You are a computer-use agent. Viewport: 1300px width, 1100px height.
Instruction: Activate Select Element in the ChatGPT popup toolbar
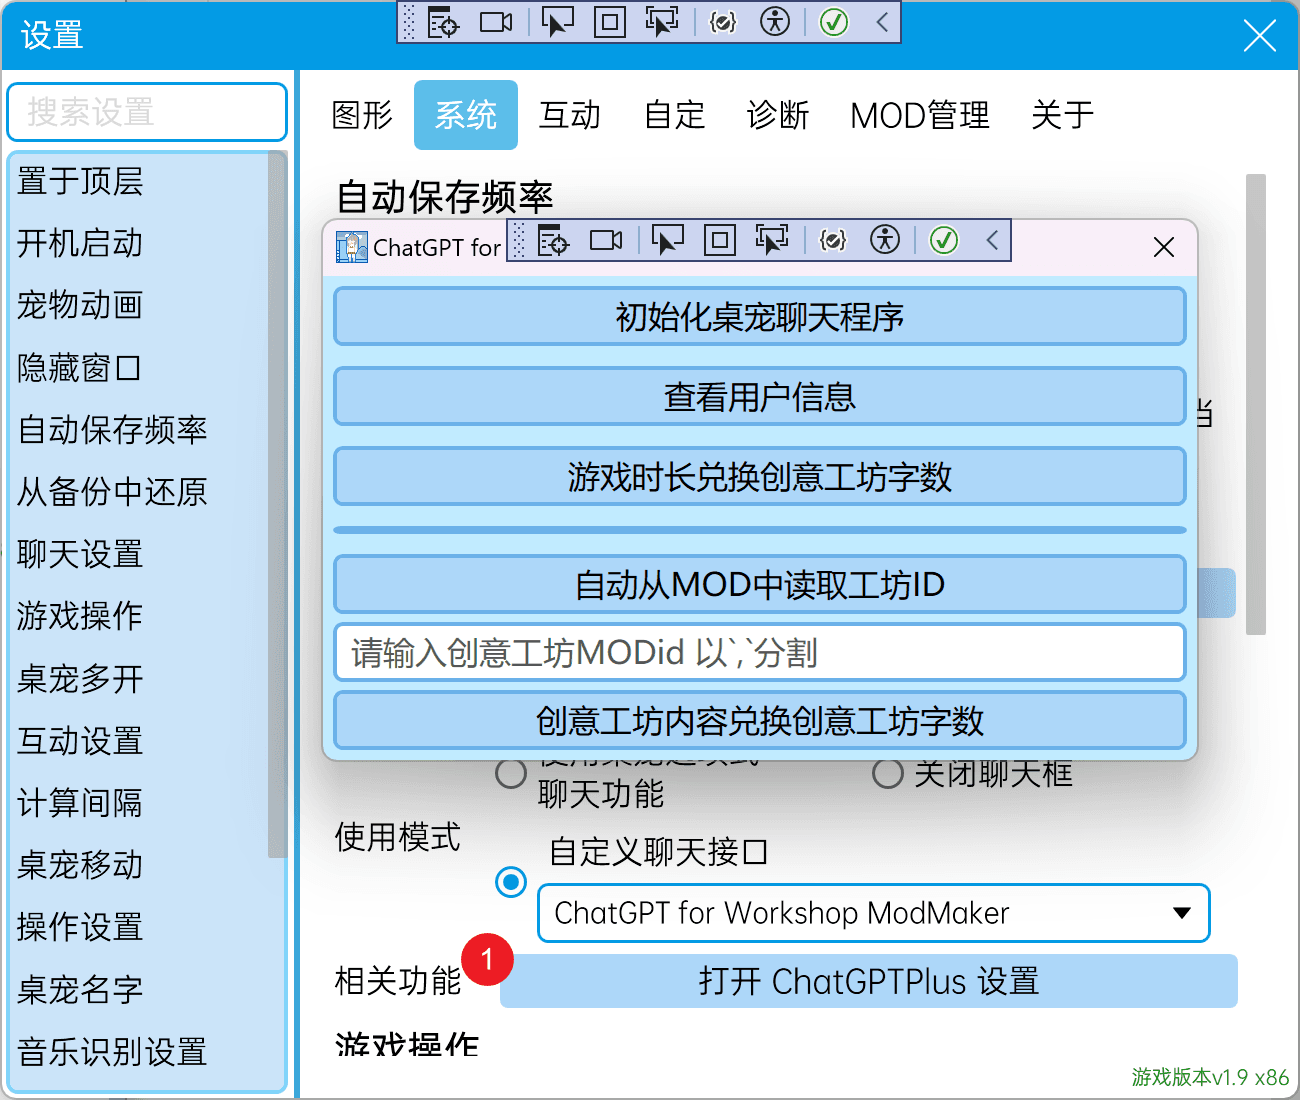(x=667, y=240)
